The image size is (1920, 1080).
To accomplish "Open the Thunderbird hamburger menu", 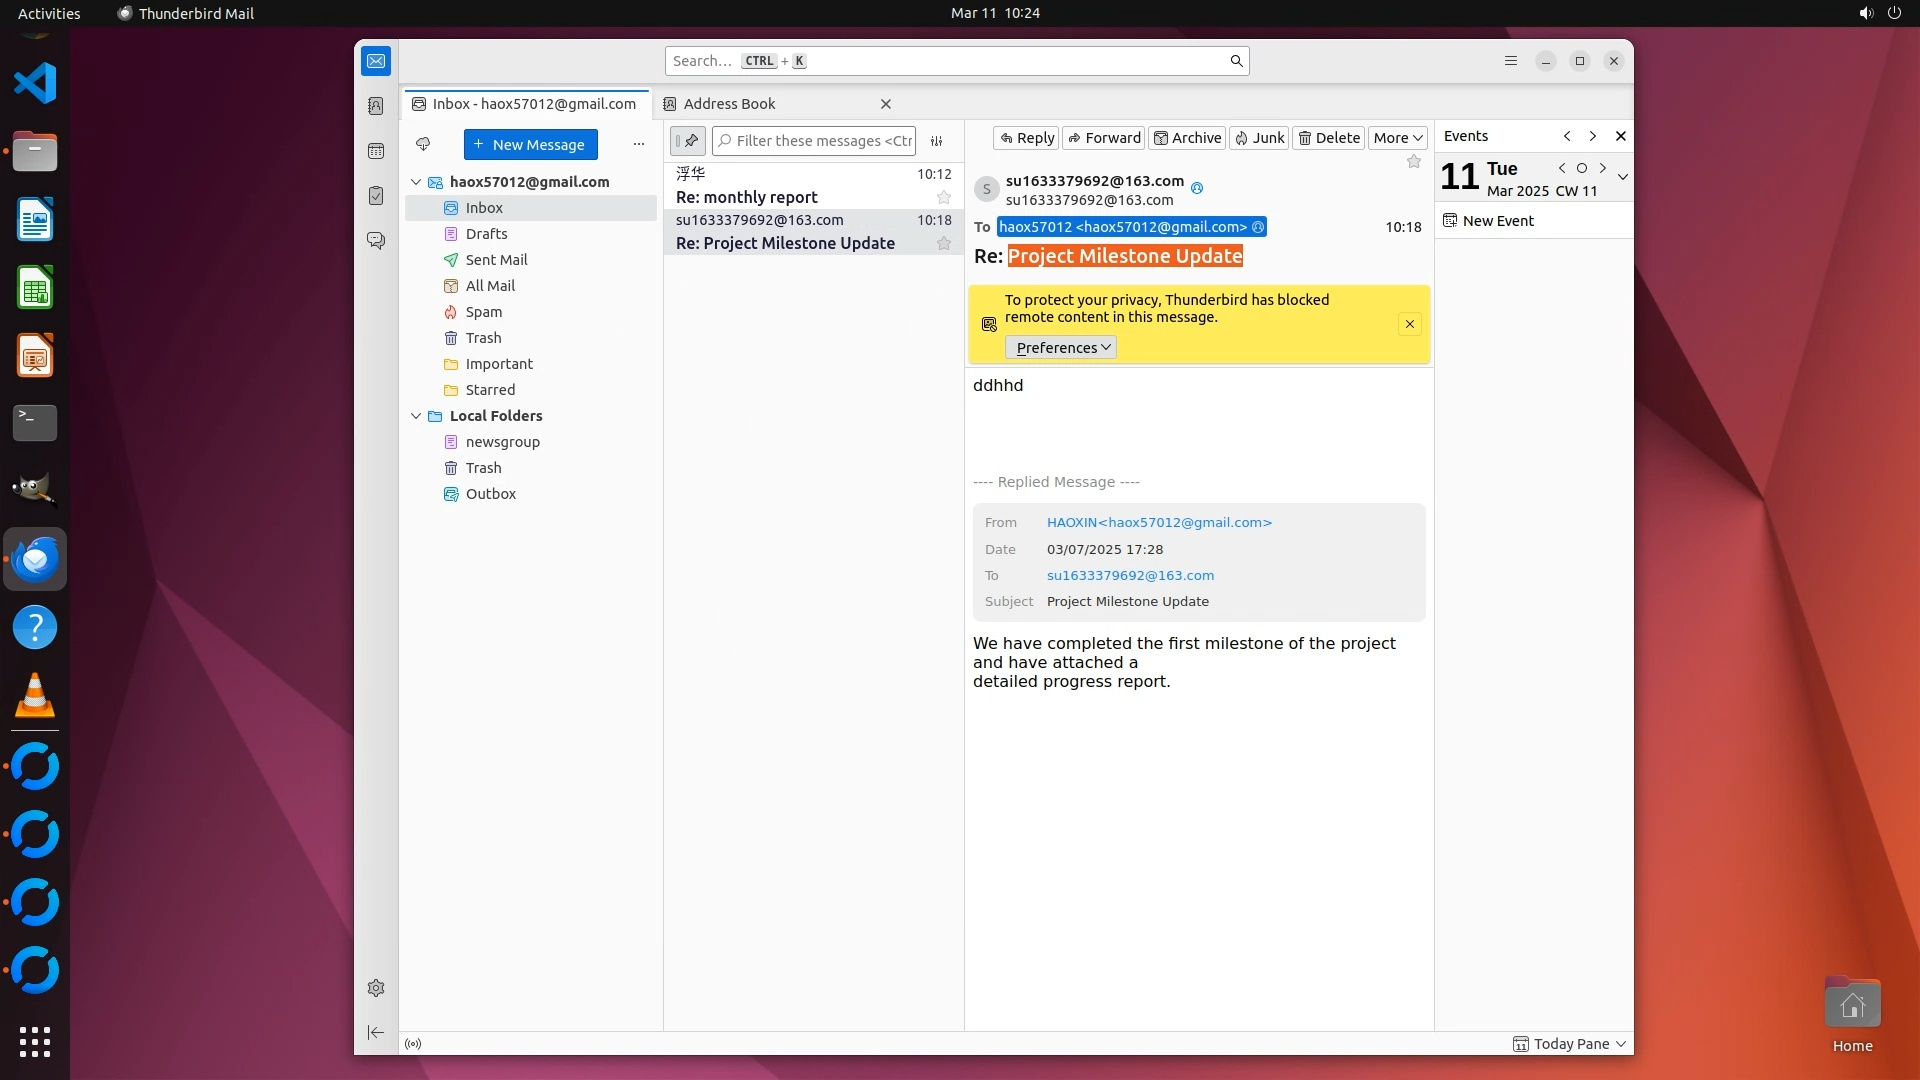I will [x=1511, y=61].
